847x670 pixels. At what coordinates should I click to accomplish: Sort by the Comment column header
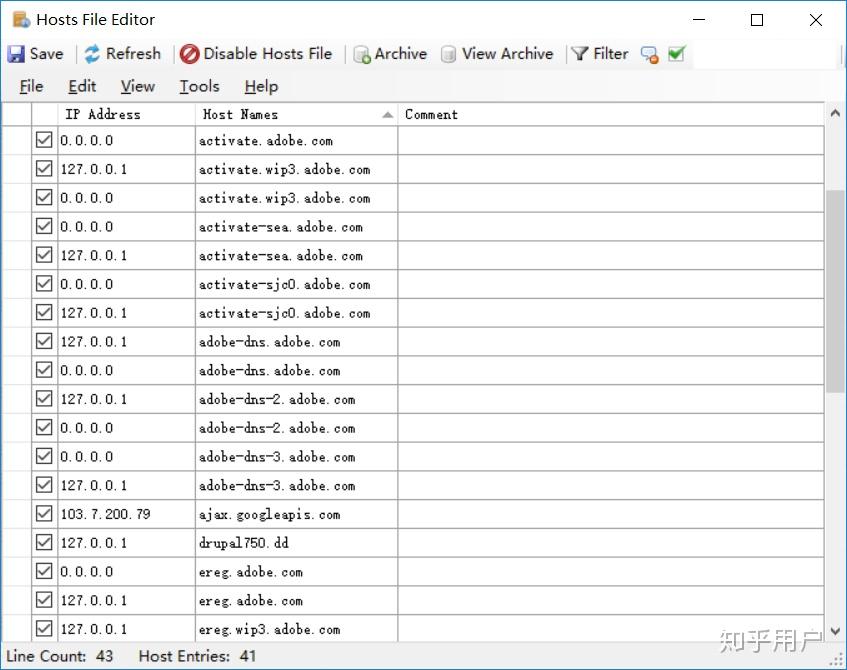pos(611,115)
